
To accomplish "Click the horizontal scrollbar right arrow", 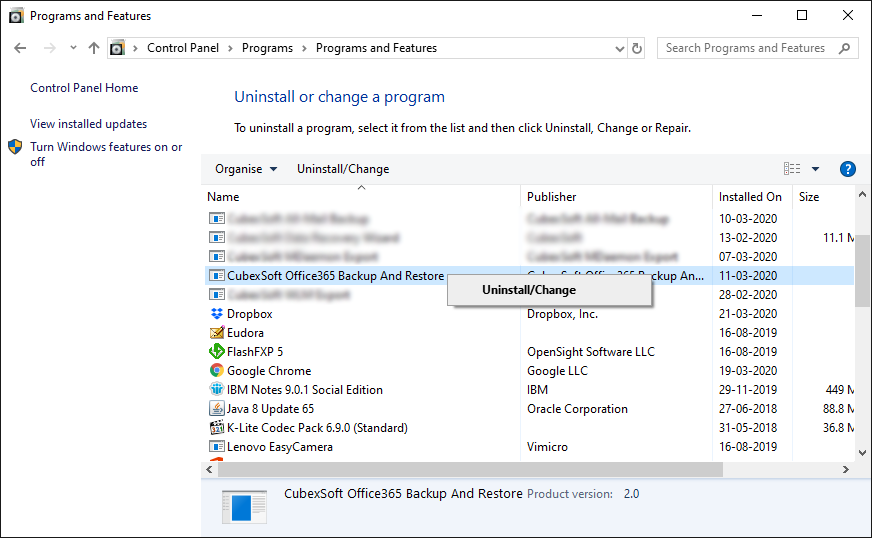I will pyautogui.click(x=846, y=470).
